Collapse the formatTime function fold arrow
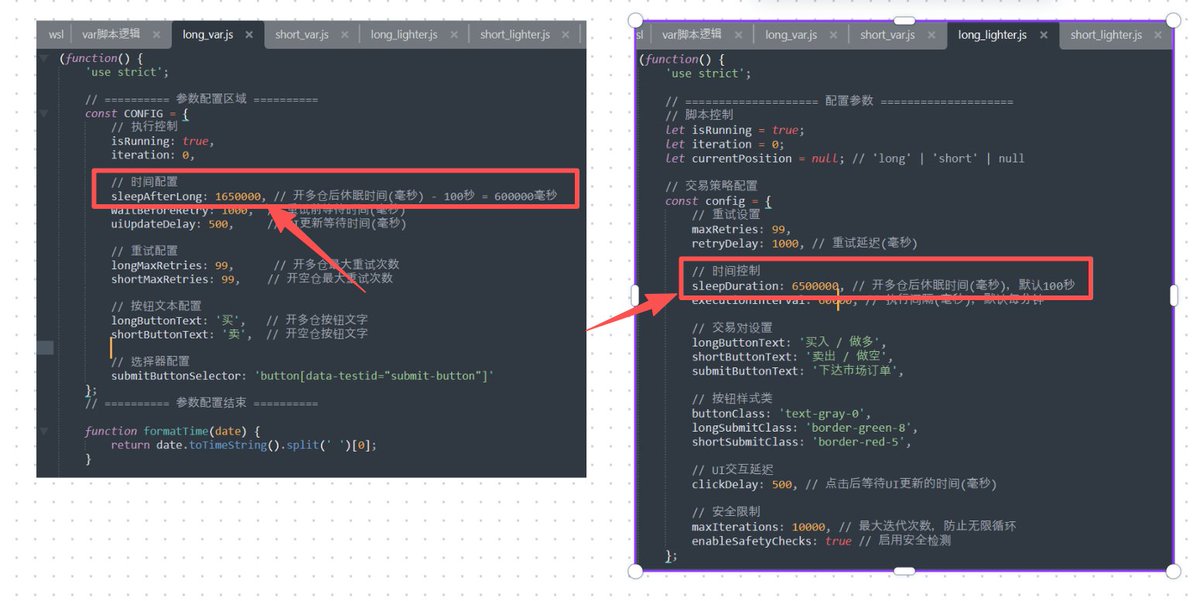The height and width of the screenshot is (601, 1200). coord(43,431)
